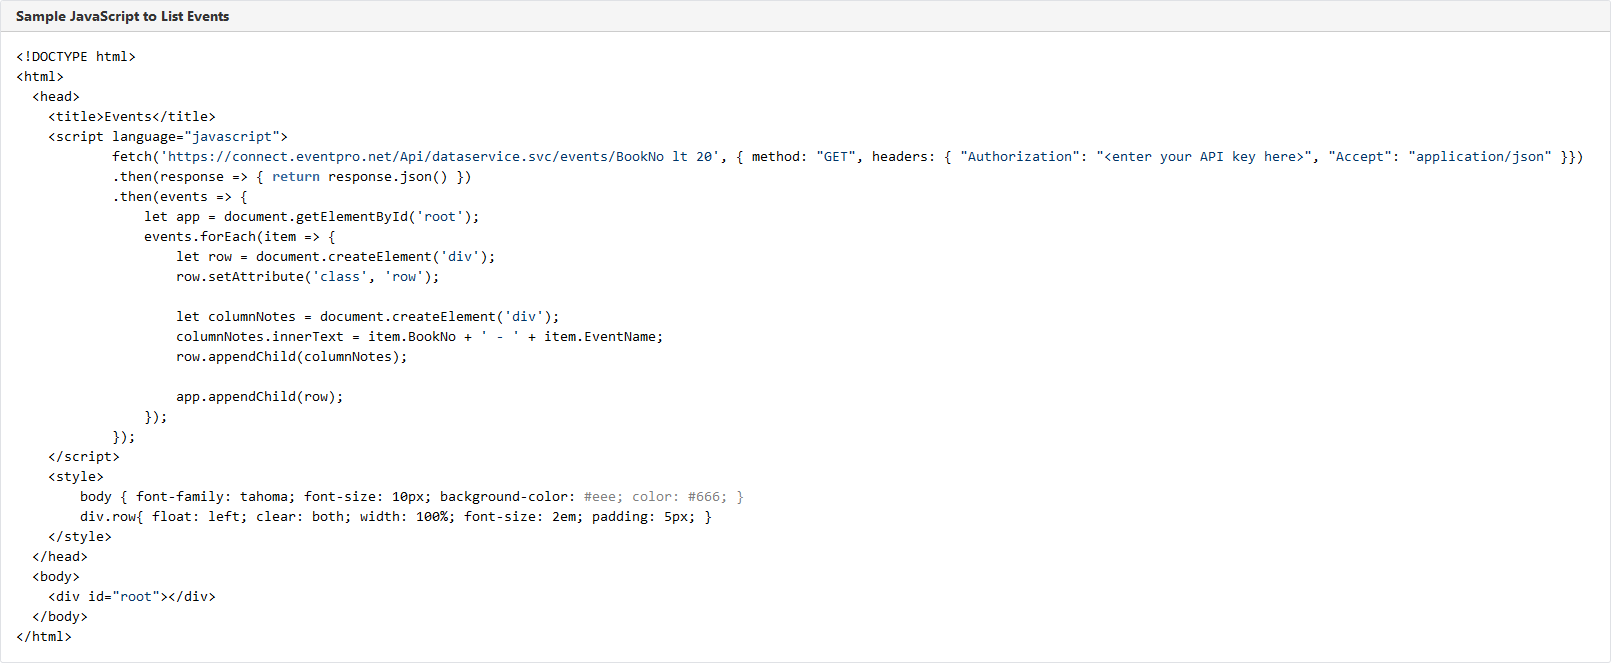Click the opening "<style>" tag line

[x=76, y=477]
